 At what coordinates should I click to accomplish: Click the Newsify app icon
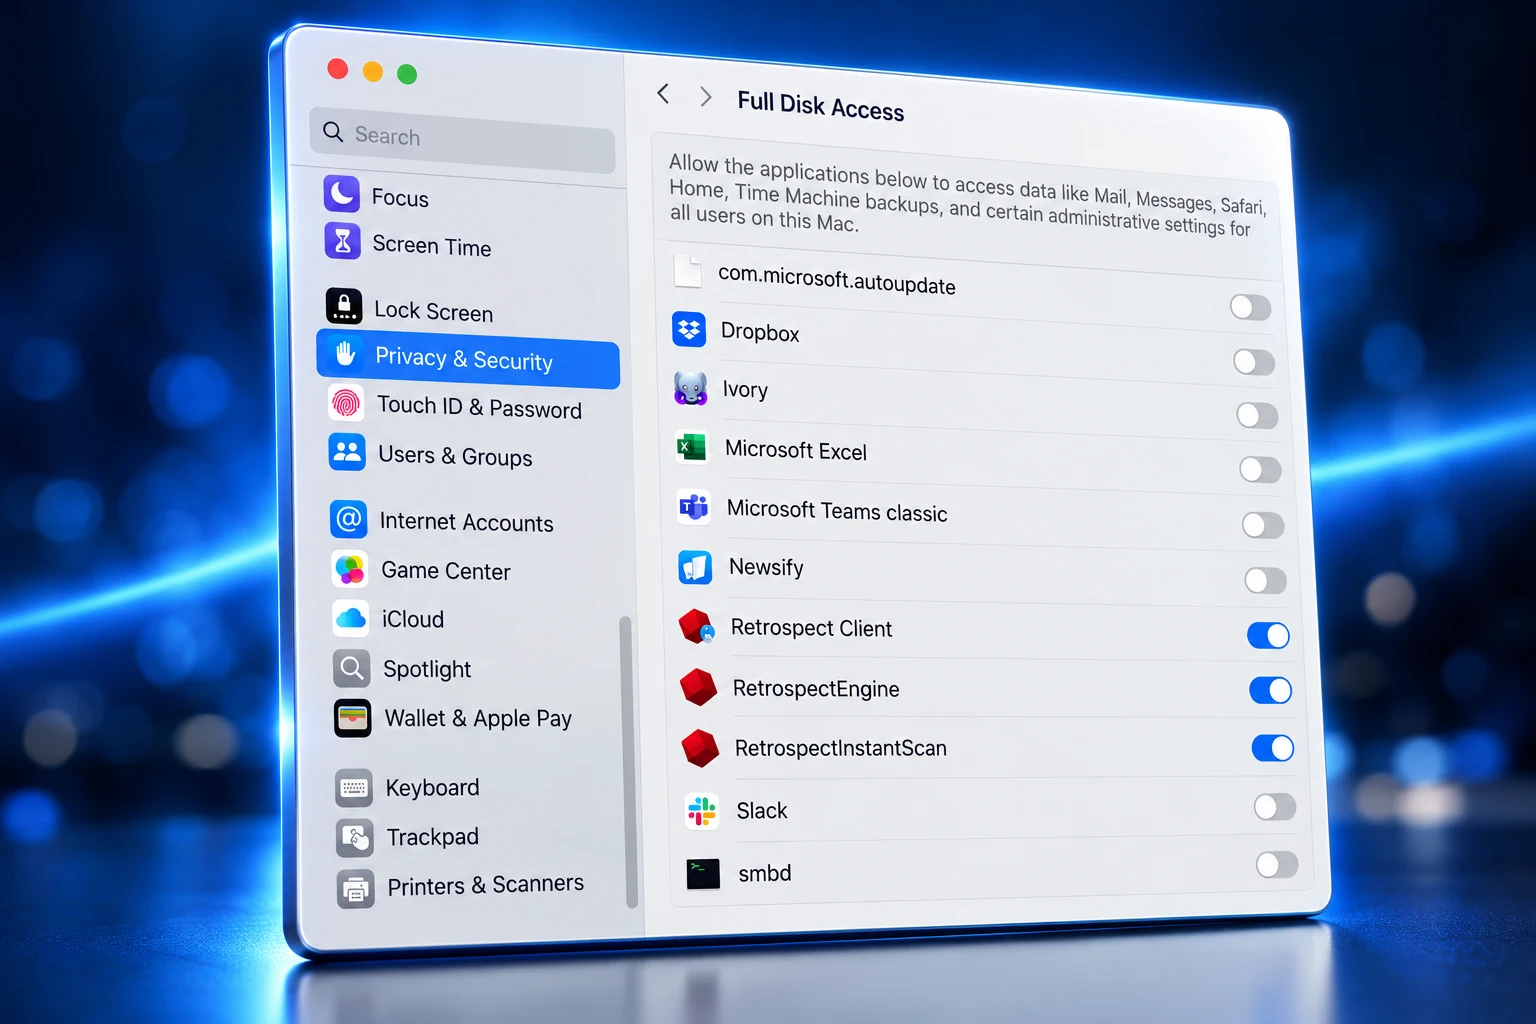[695, 567]
